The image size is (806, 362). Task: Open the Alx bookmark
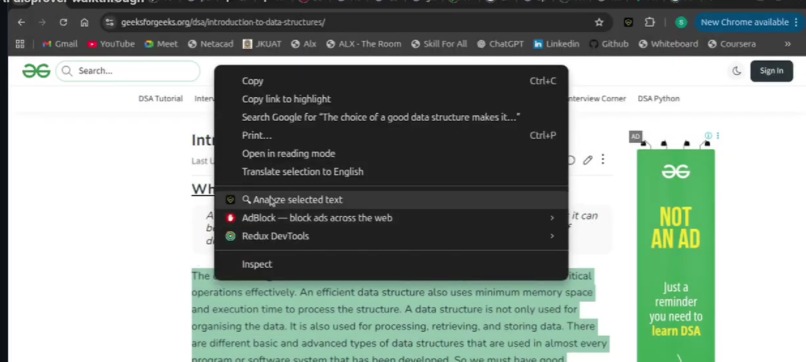point(304,44)
